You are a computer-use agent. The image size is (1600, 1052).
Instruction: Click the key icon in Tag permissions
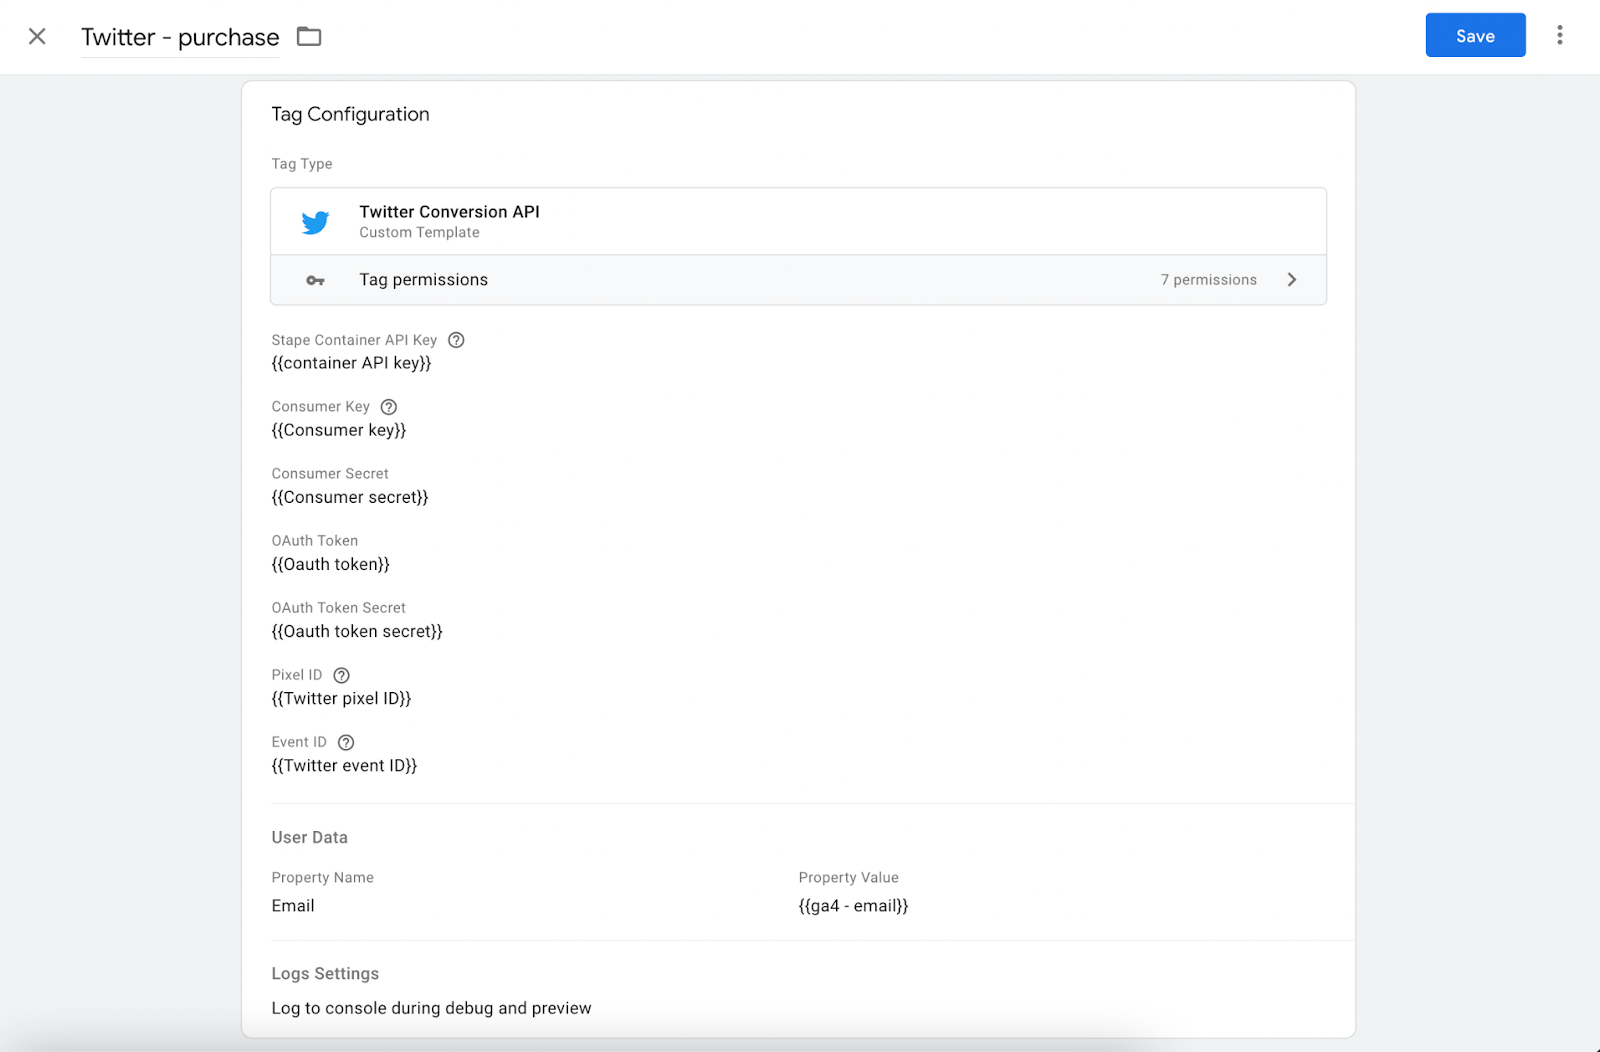point(315,281)
